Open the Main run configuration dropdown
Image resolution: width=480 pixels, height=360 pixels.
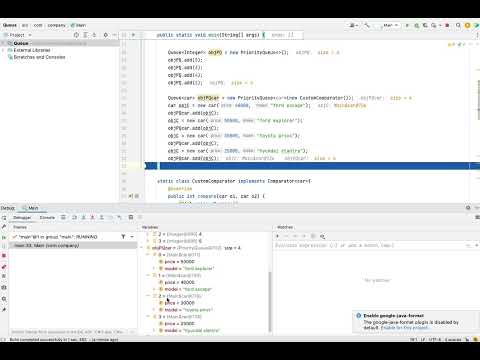pyautogui.click(x=390, y=25)
